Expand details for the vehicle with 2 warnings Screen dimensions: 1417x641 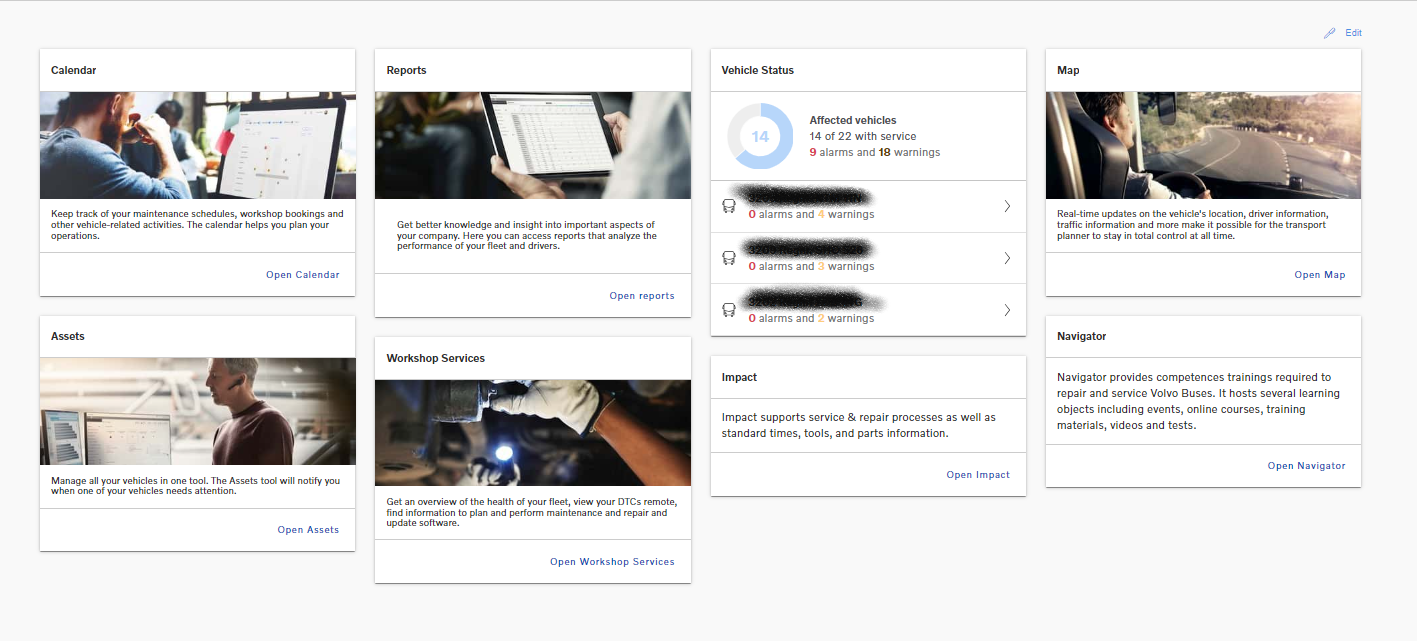pos(1007,309)
